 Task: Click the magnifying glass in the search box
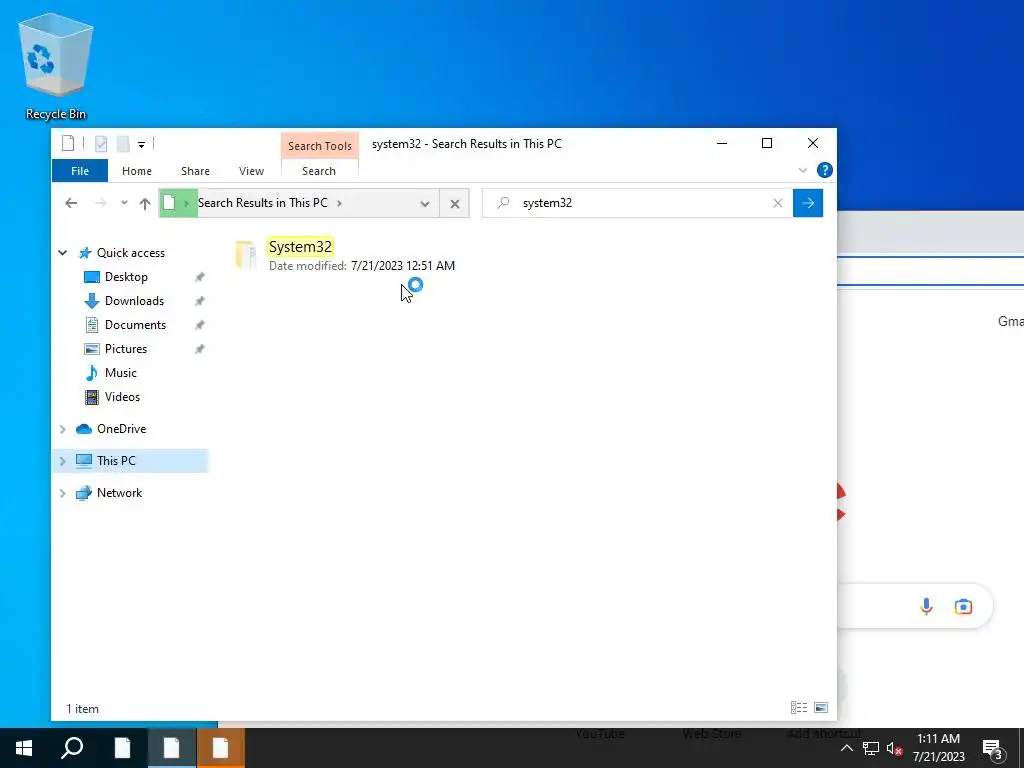(x=503, y=203)
